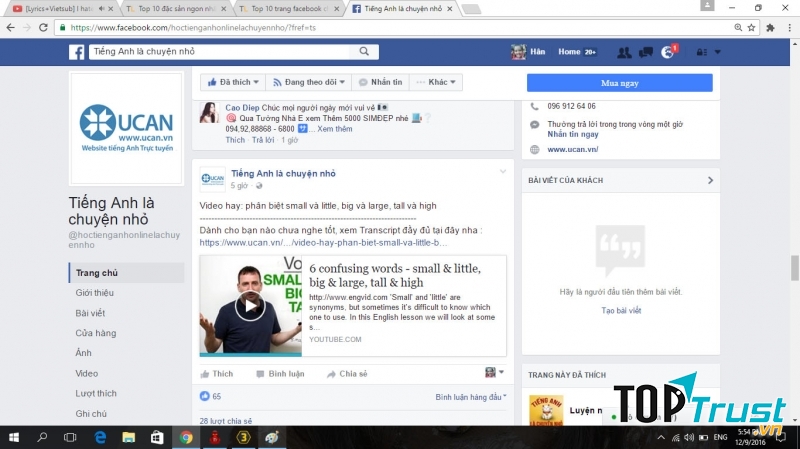
Task: Toggle Like ('Thích') on the post
Action: click(216, 374)
